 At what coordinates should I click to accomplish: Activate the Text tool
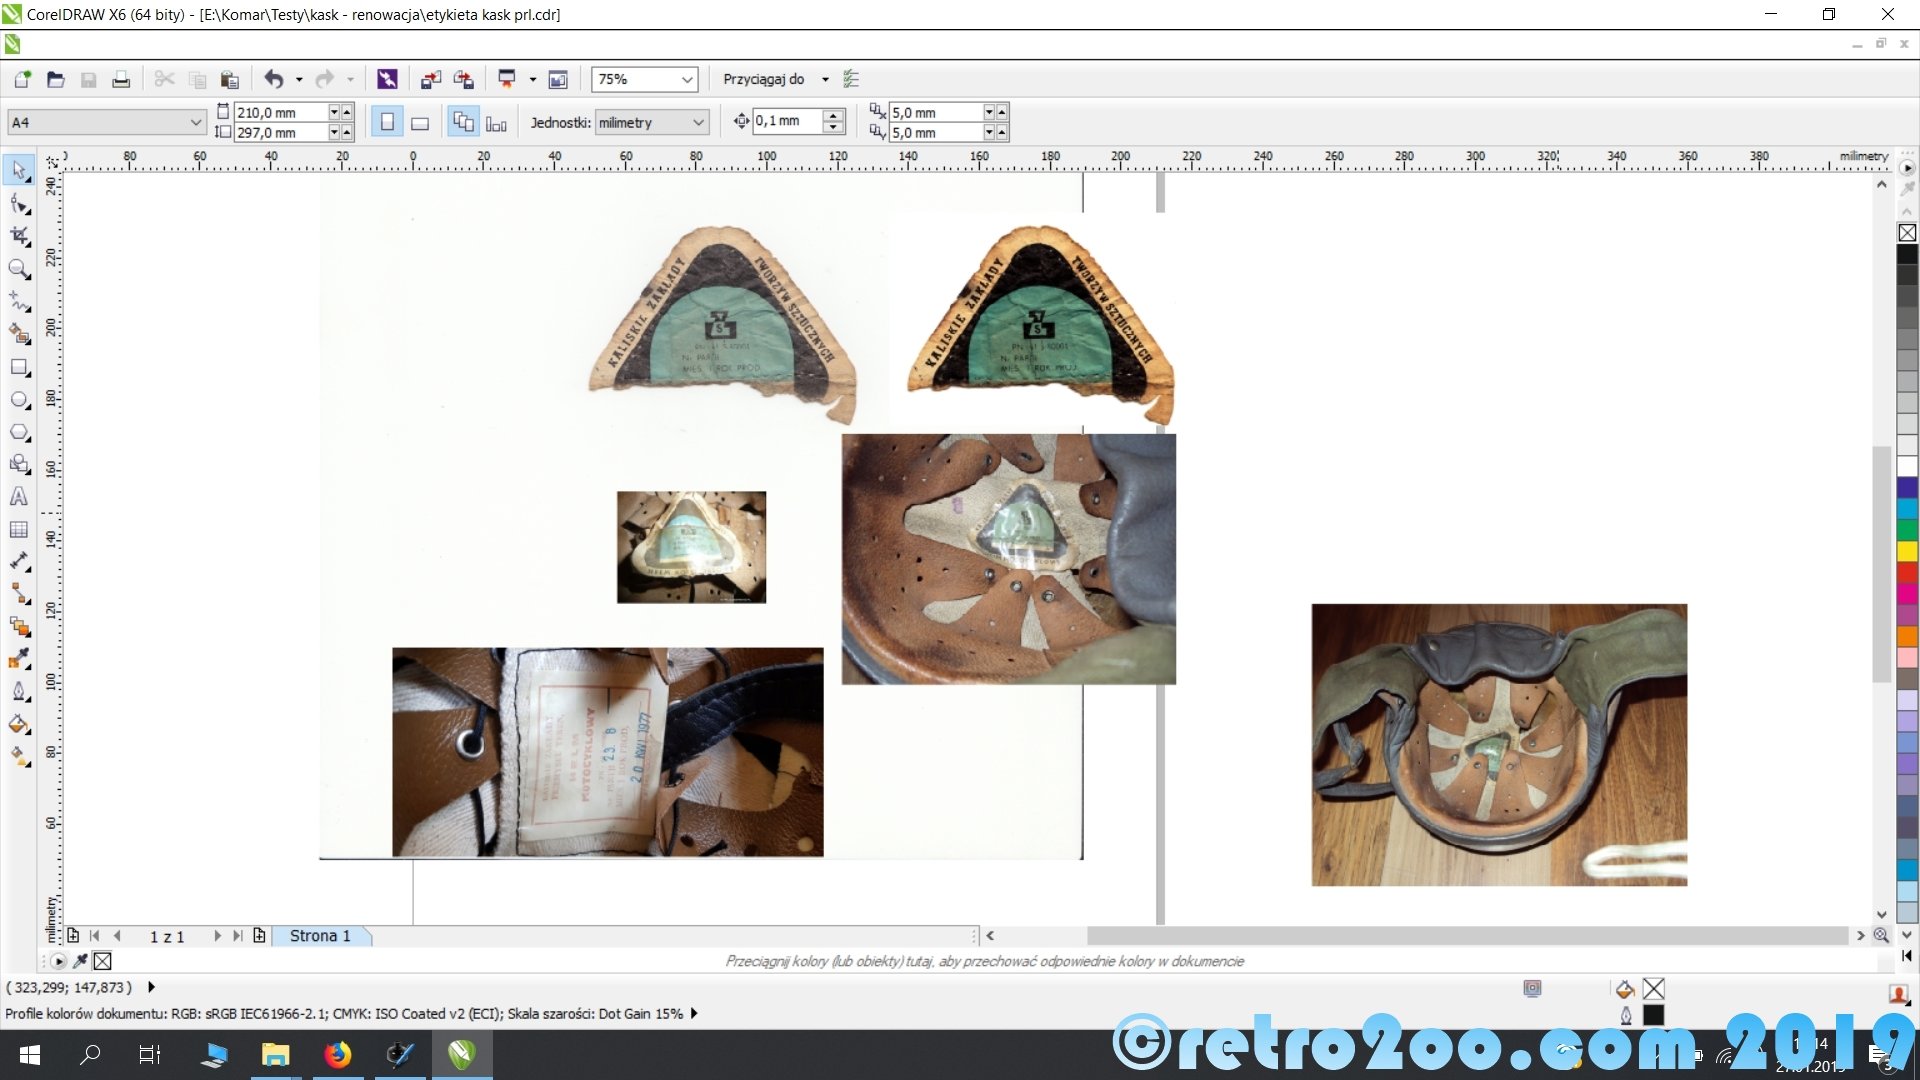pyautogui.click(x=19, y=497)
